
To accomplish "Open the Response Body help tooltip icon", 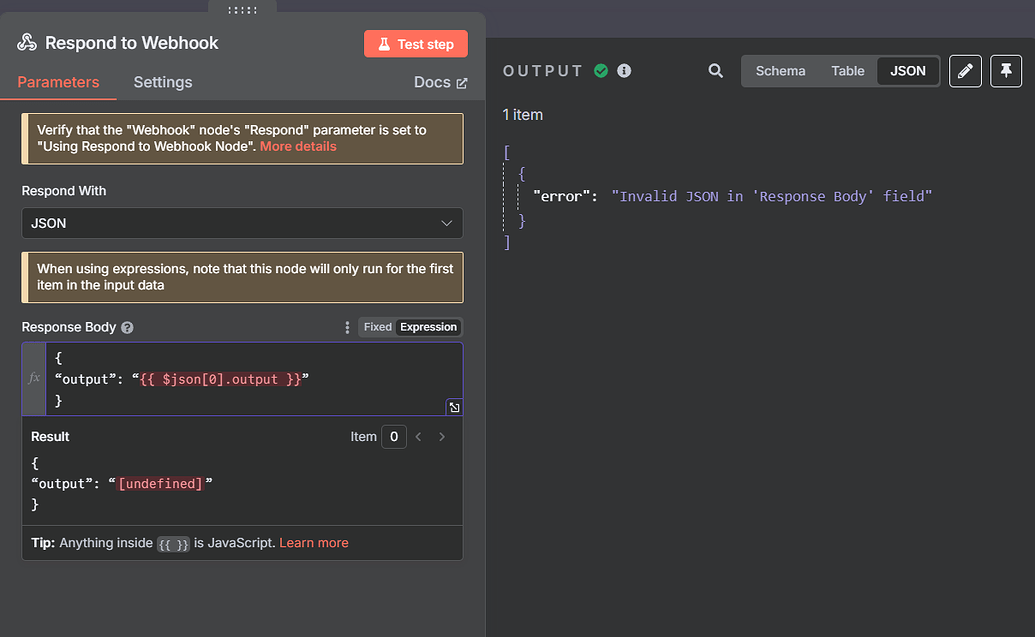I will pyautogui.click(x=126, y=327).
